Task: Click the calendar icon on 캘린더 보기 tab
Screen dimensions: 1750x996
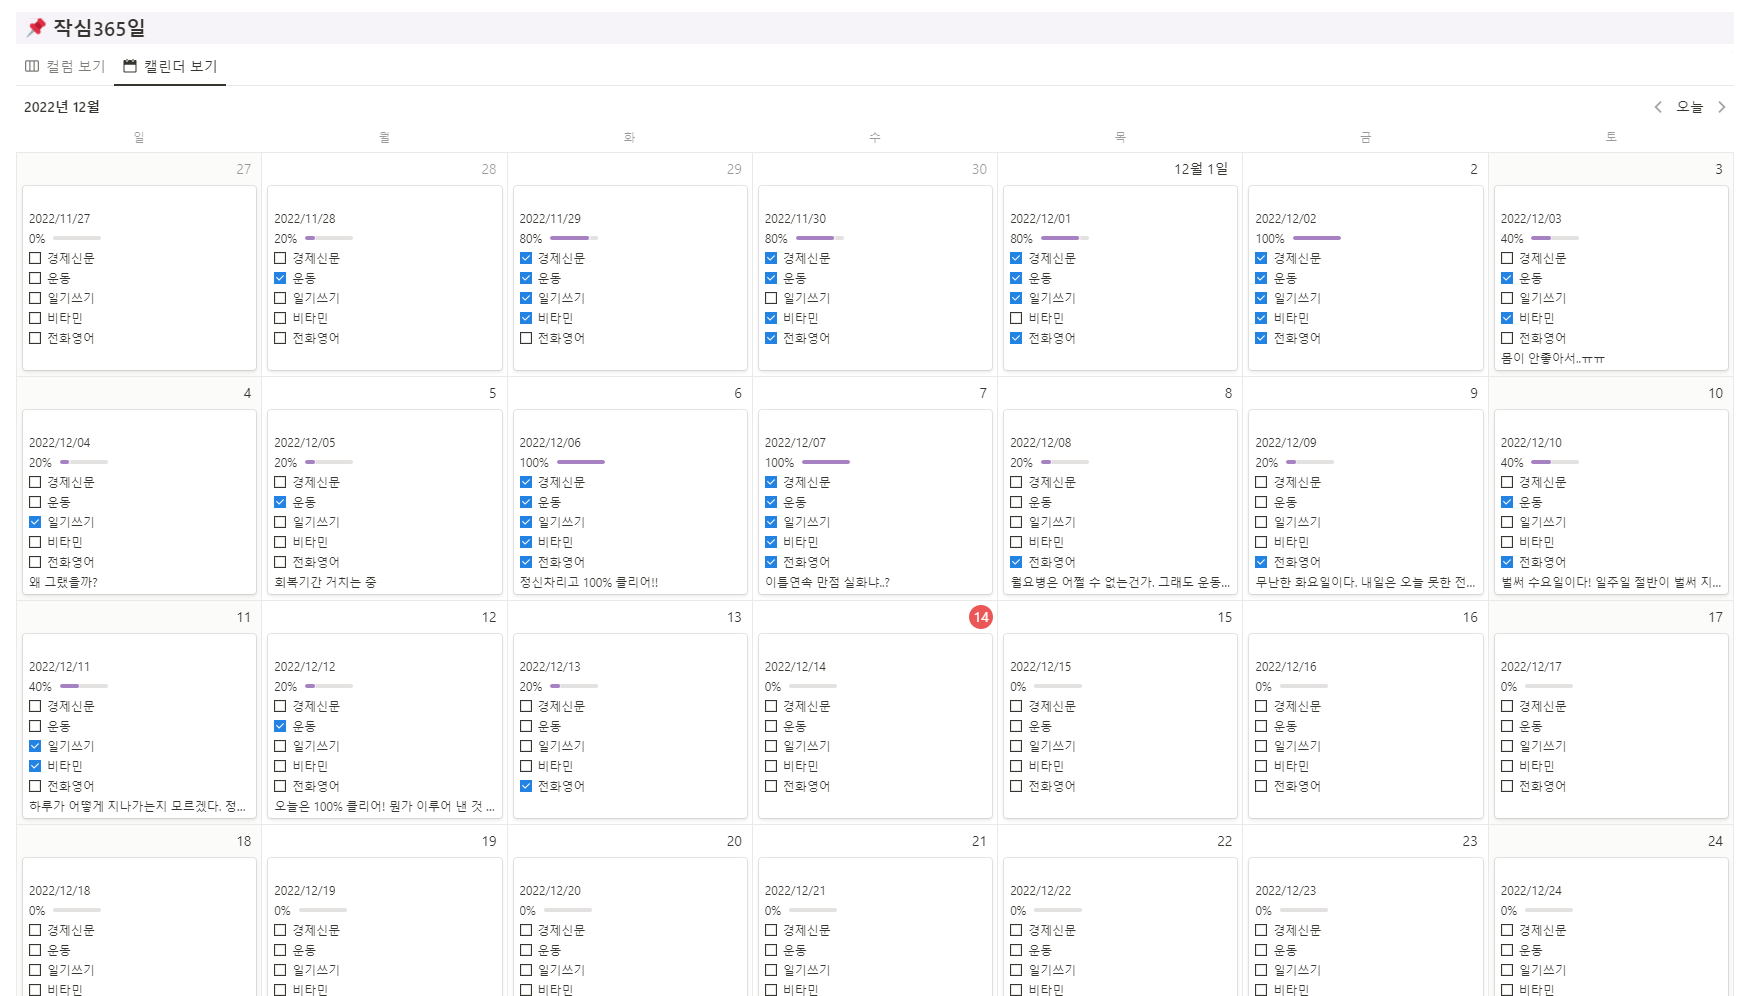Action: (130, 66)
